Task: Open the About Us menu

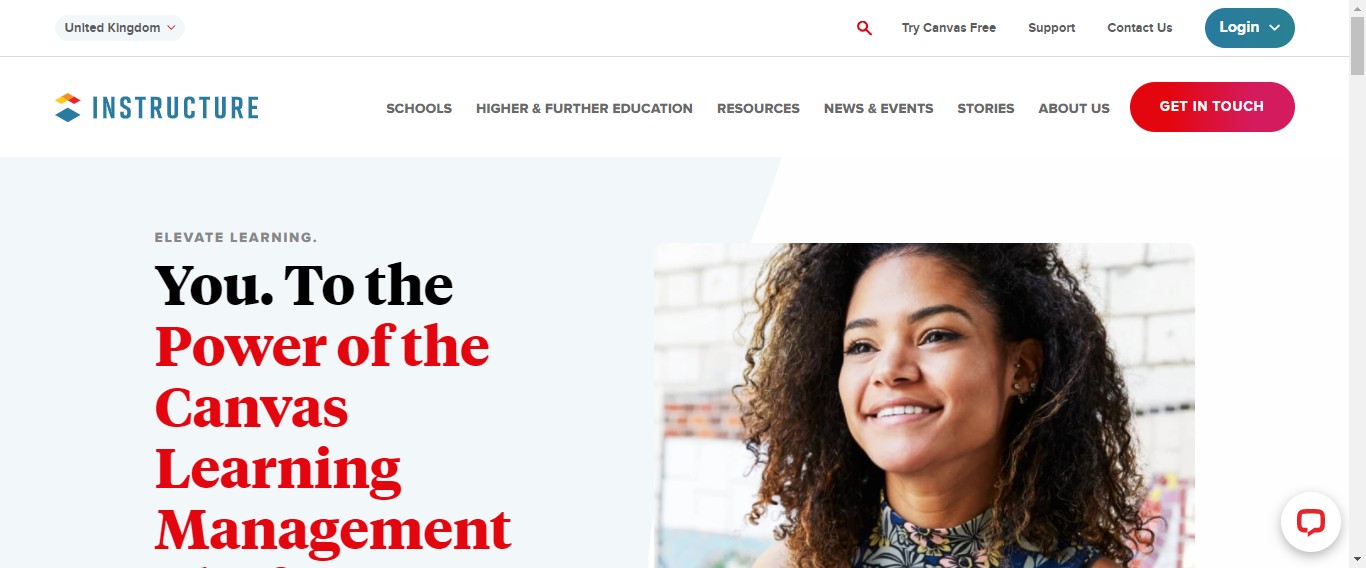Action: [1074, 108]
